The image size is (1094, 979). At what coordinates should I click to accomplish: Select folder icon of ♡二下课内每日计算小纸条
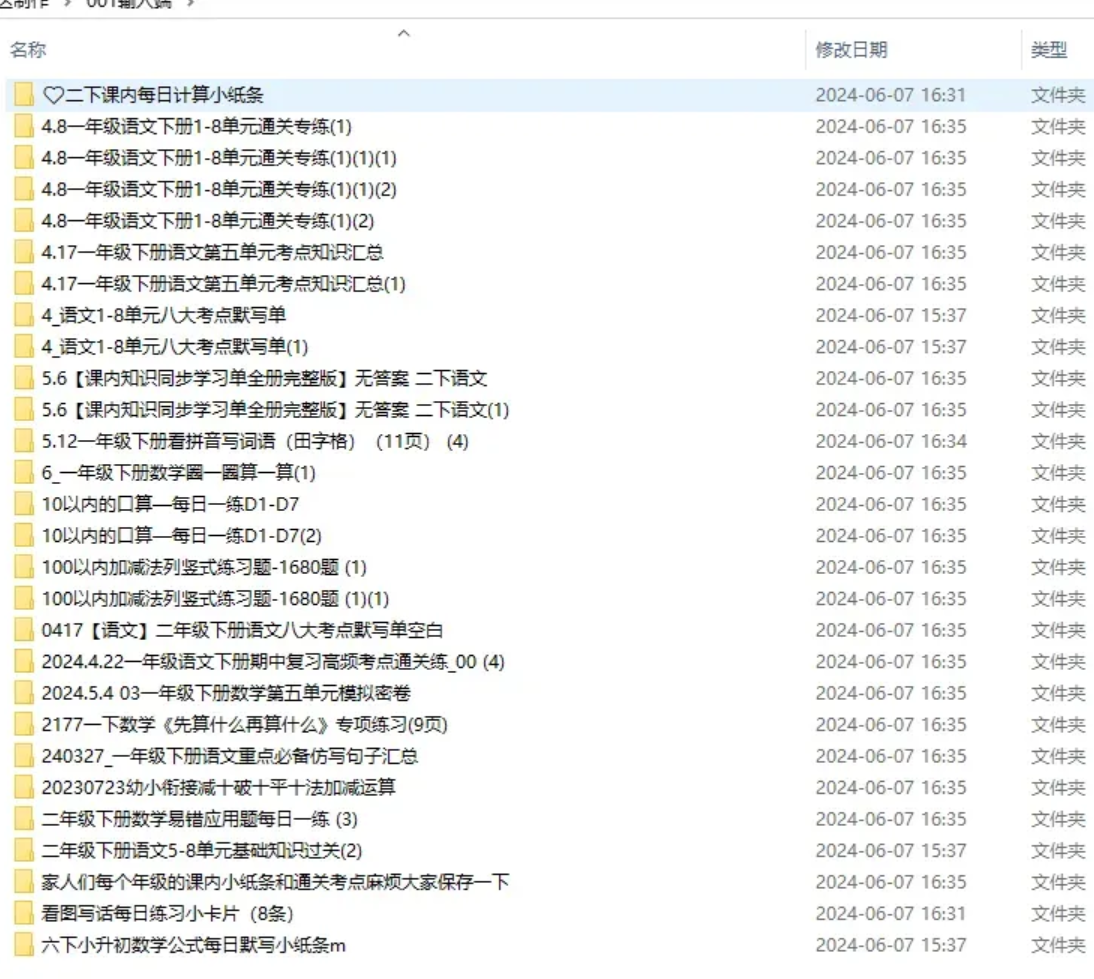tap(24, 95)
